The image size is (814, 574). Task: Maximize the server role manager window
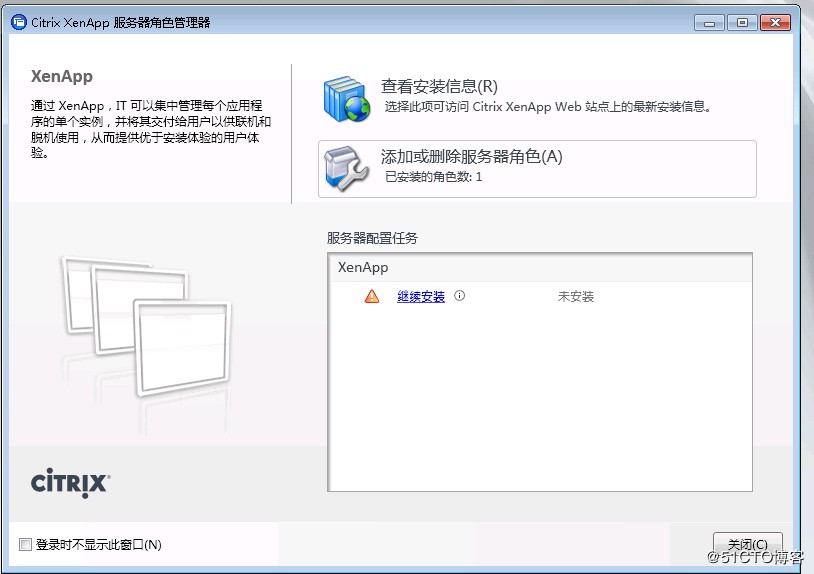(x=742, y=23)
